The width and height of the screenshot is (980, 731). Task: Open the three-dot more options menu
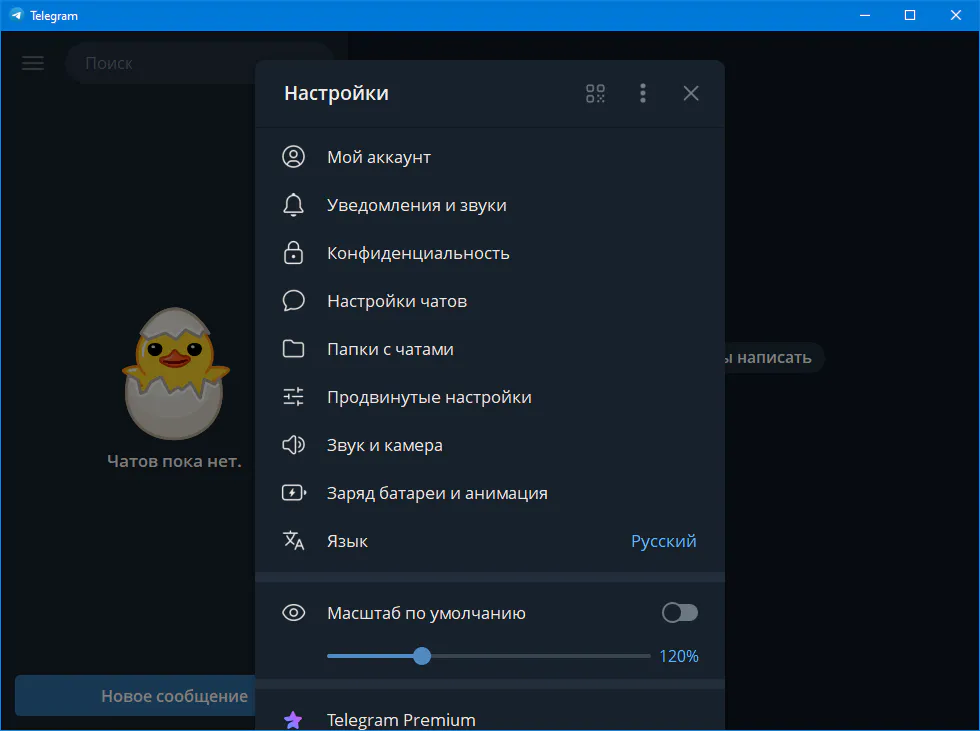(642, 94)
